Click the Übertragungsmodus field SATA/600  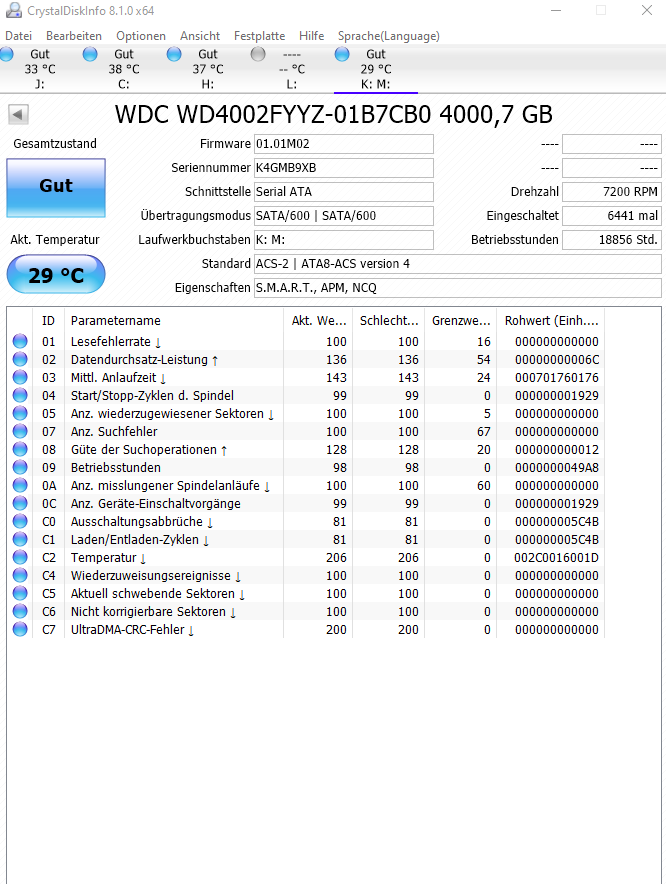click(344, 216)
